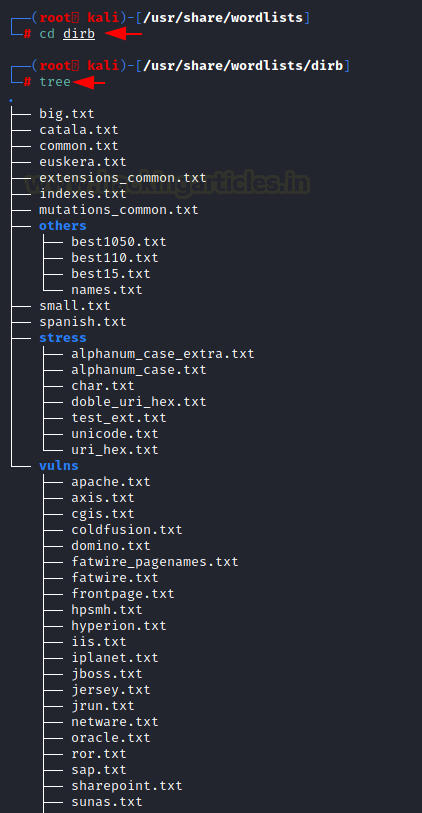Click apache.txt under vulns
Screen dimensions: 422x813
point(111,481)
